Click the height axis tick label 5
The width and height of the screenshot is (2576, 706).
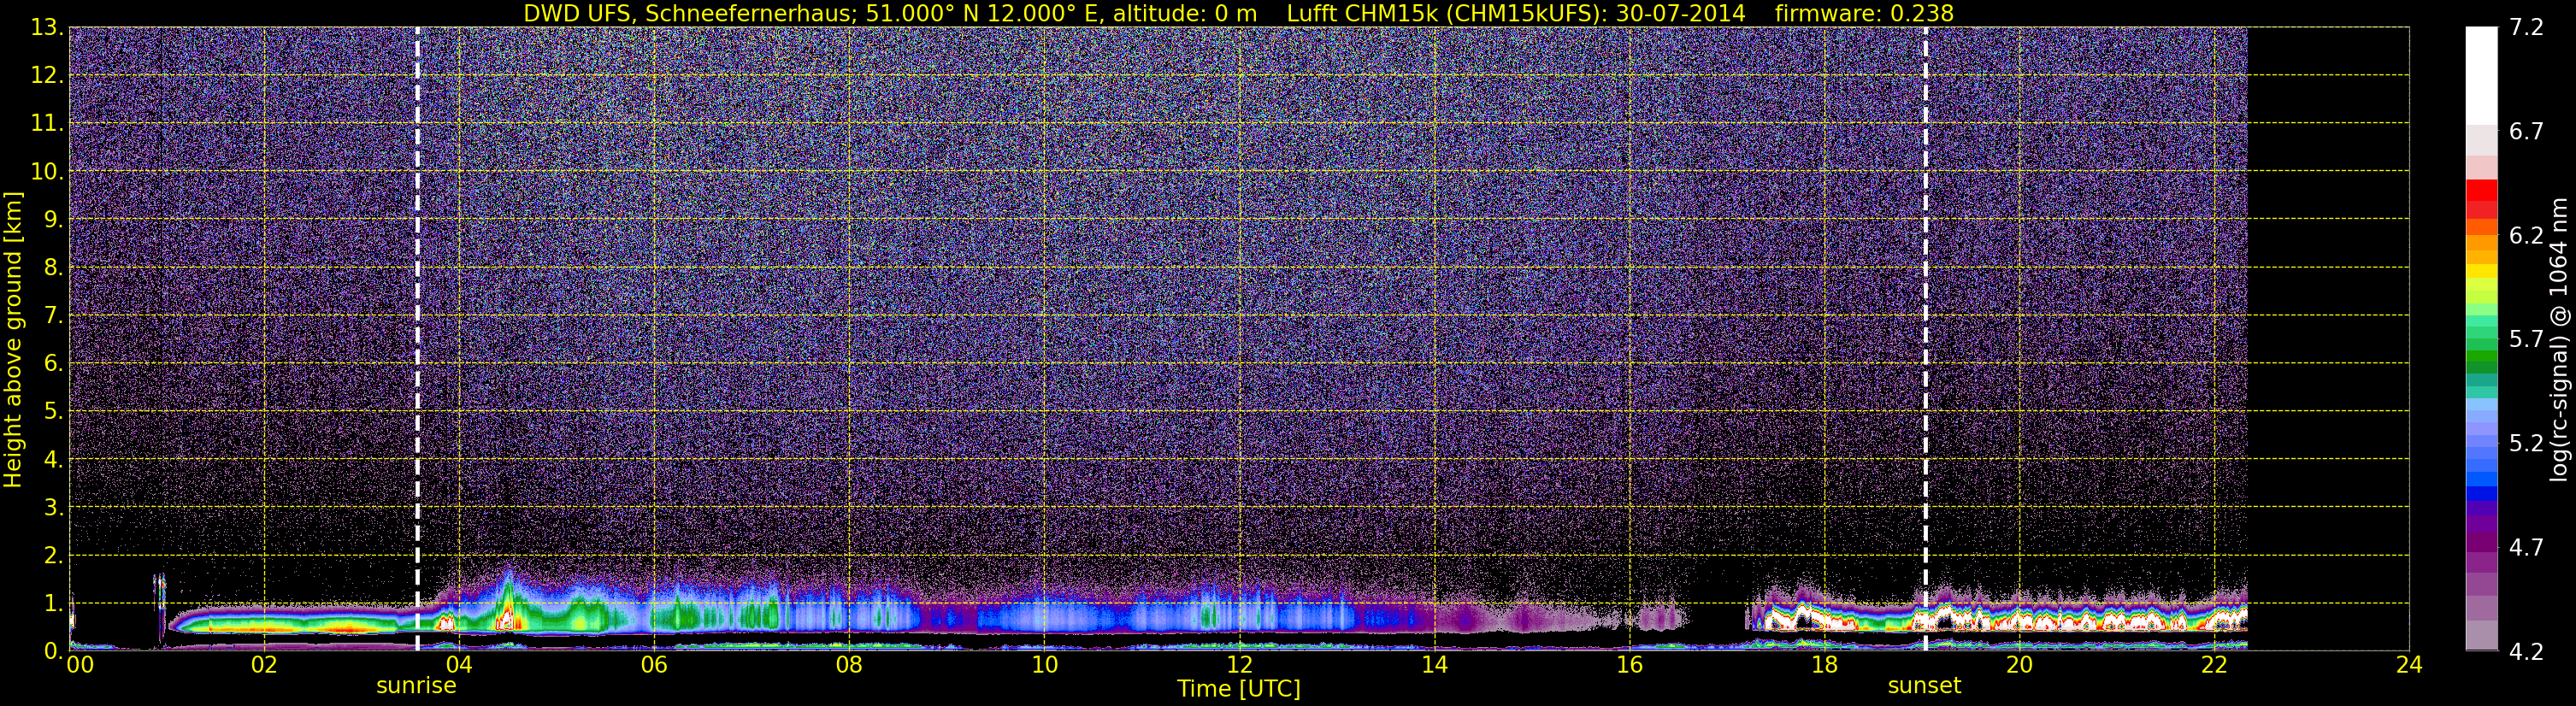pyautogui.click(x=52, y=412)
